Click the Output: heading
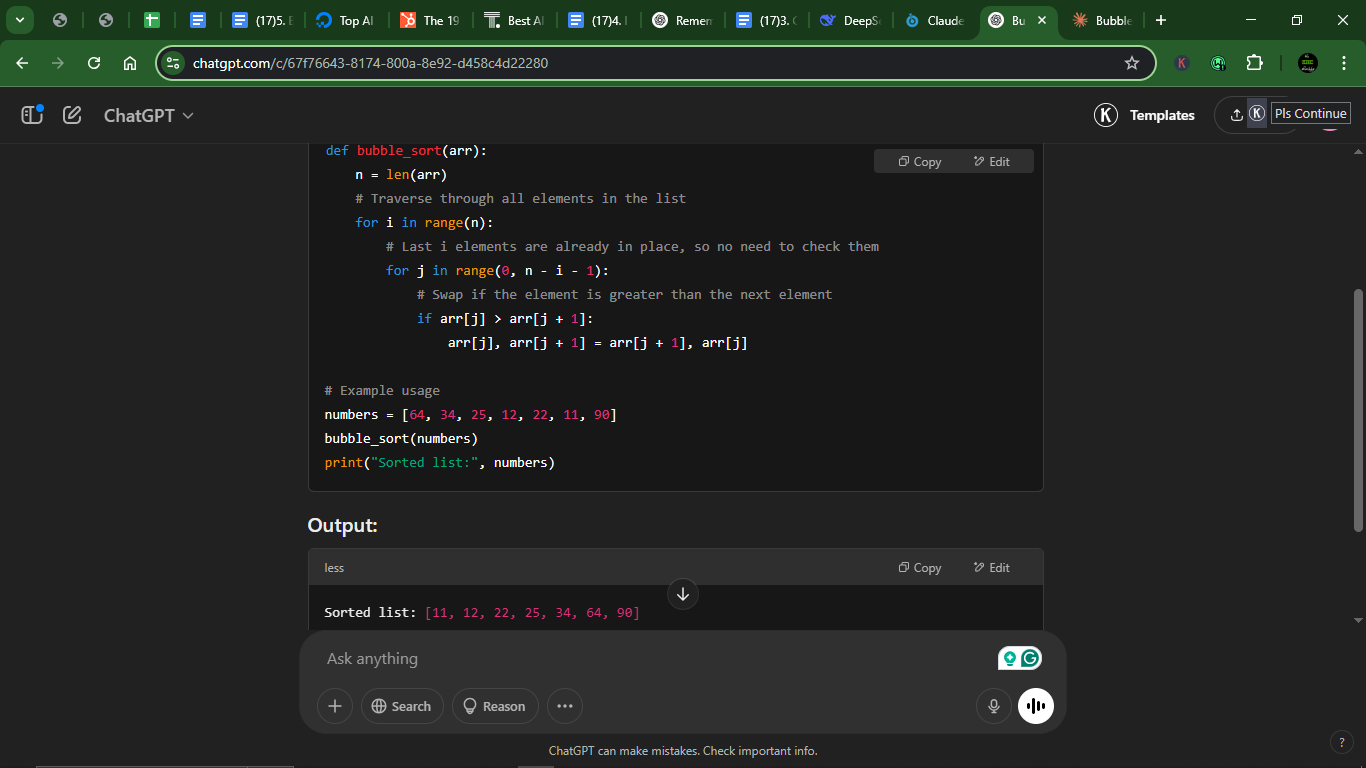The height and width of the screenshot is (768, 1366). tap(343, 525)
